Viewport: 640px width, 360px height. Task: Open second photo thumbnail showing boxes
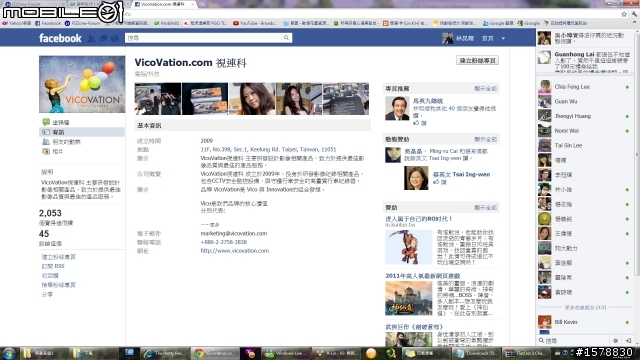205,99
